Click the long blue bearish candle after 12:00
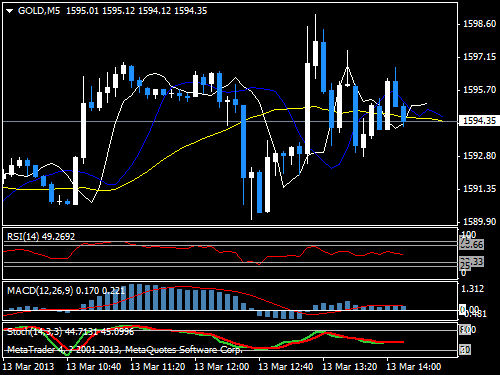Image resolution: width=500 pixels, height=375 pixels. click(244, 141)
